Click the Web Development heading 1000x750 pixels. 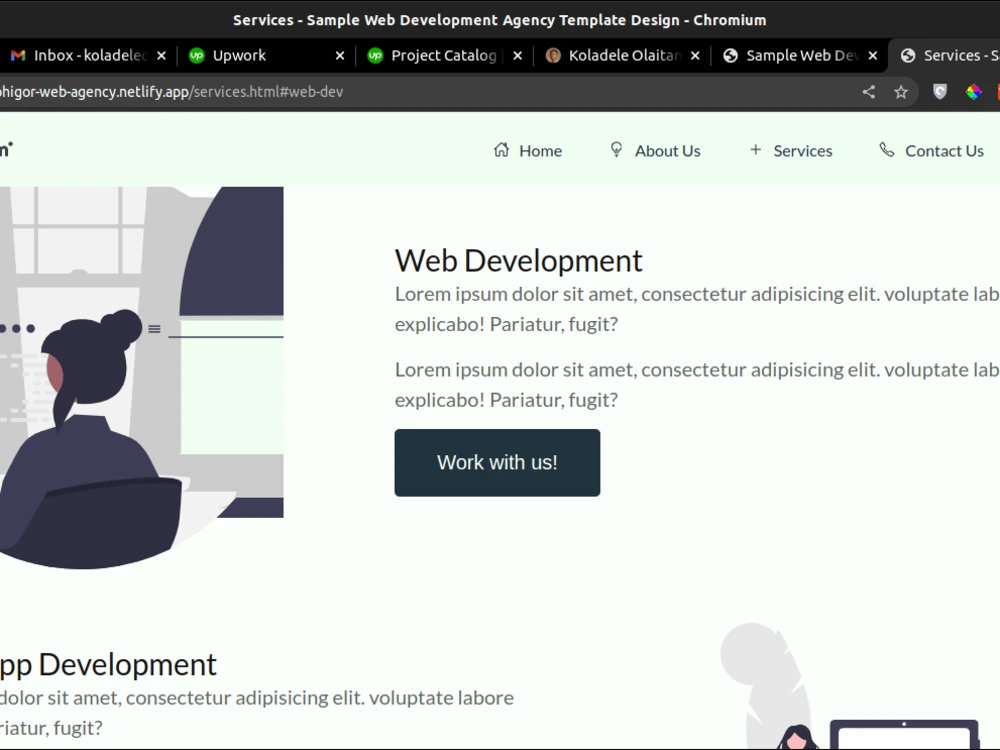click(518, 260)
